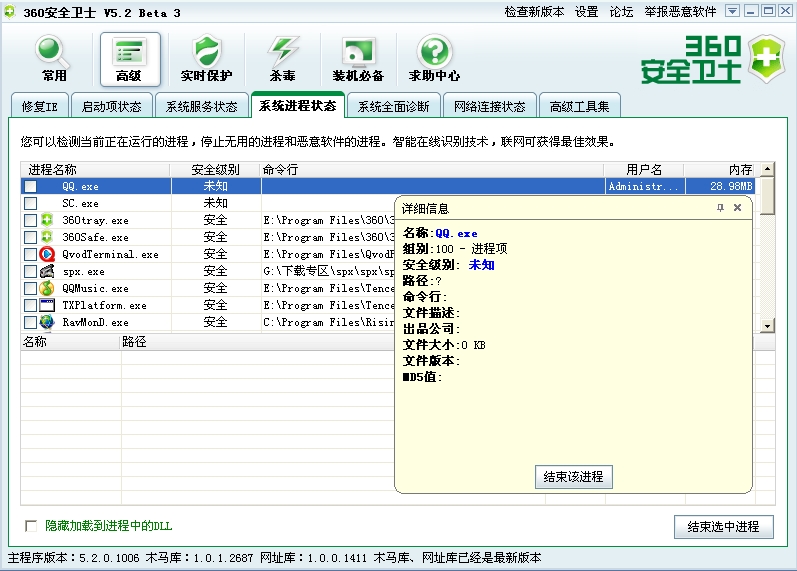Check the QvodTerminal.exe checkbox
This screenshot has height=571, width=797.
pyautogui.click(x=30, y=254)
